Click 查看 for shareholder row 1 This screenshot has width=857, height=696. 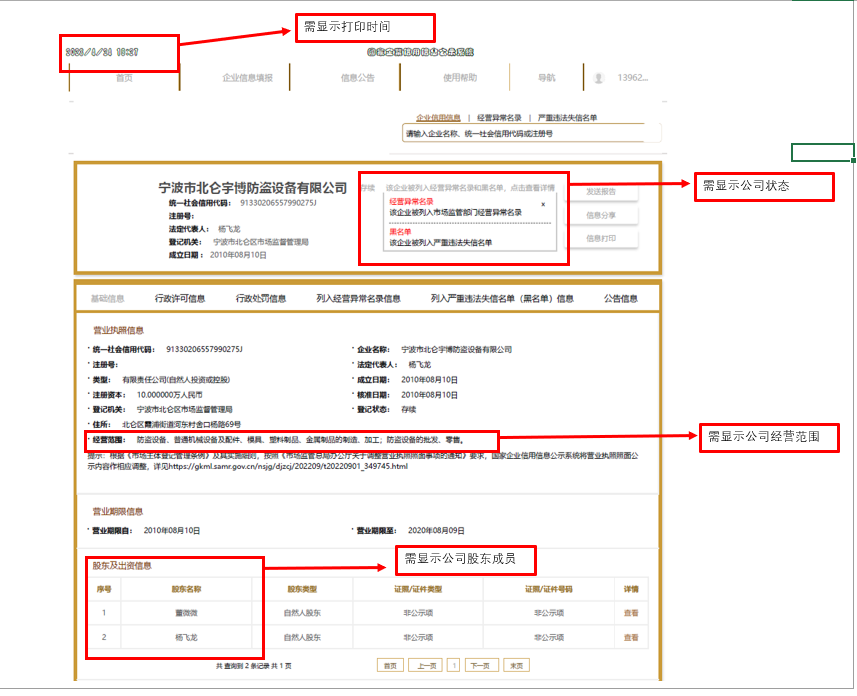631,613
